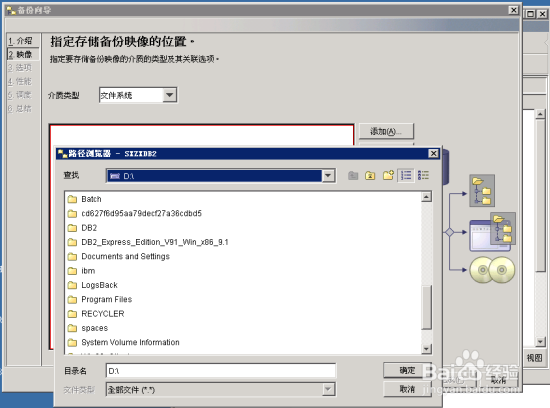The image size is (550, 408).
Task: Open wizard step 1. 介绍
Action: (23, 41)
